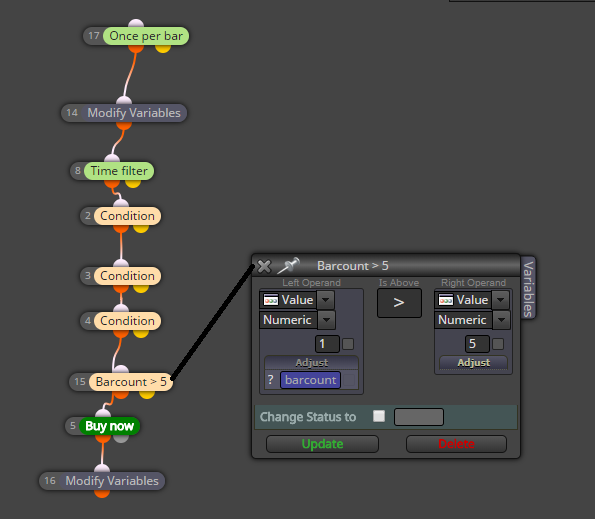This screenshot has width=595, height=519.
Task: Expand the Right Operand Adjust section
Action: (x=474, y=363)
